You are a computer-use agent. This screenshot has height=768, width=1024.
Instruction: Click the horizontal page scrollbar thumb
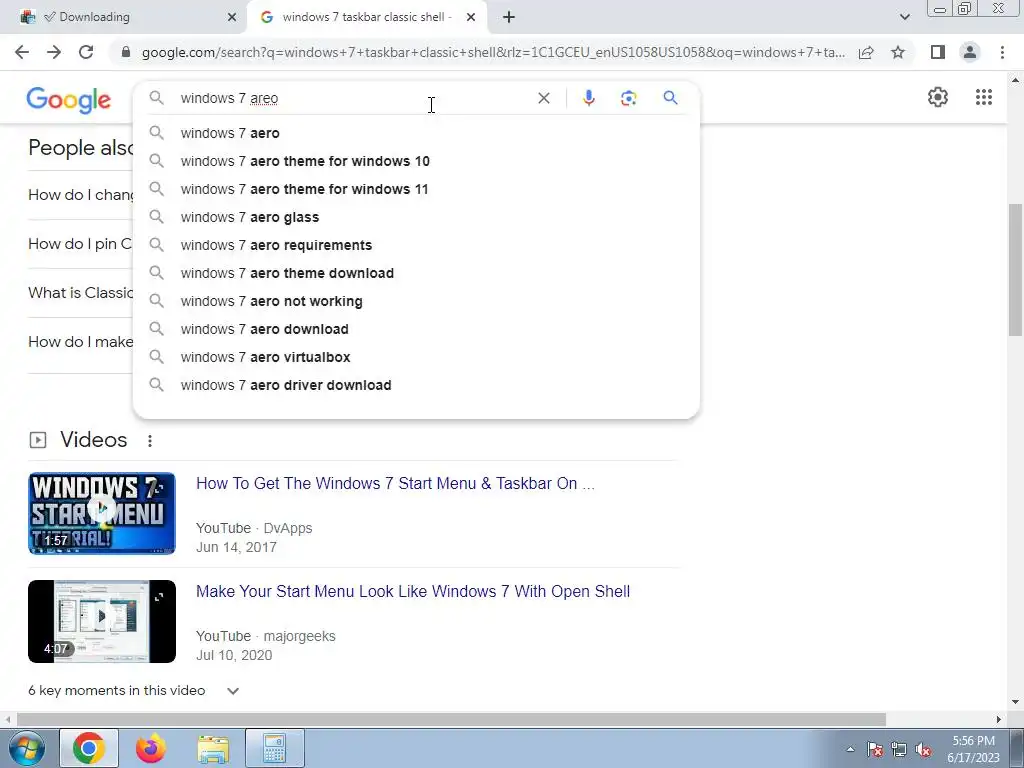tap(451, 720)
